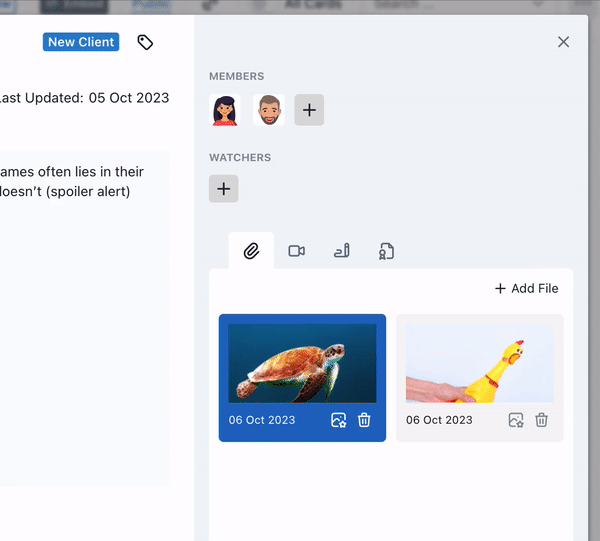This screenshot has height=541, width=600.
Task: Switch to the video camera tab
Action: (296, 251)
